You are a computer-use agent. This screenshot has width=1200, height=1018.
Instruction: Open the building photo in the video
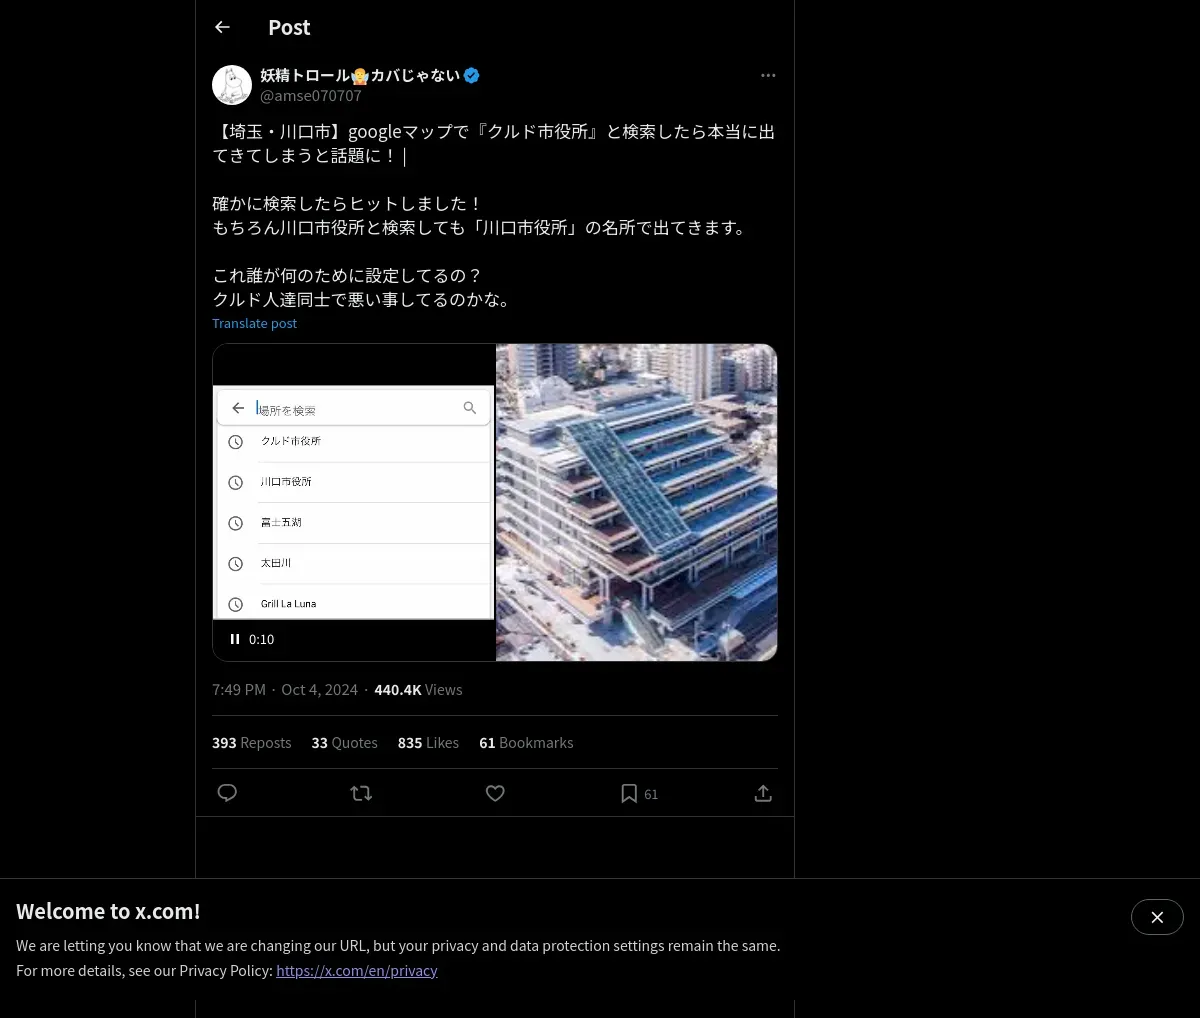(x=636, y=502)
